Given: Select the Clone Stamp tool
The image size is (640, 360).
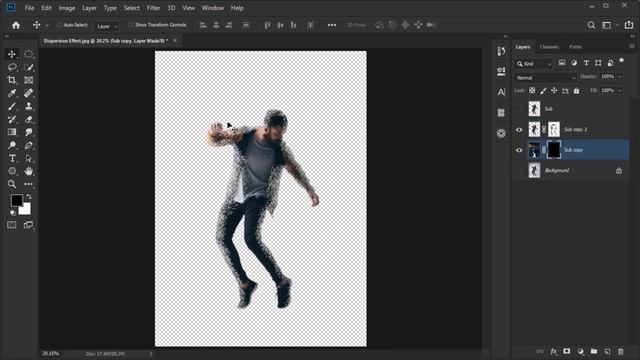Looking at the screenshot, I should [x=28, y=106].
